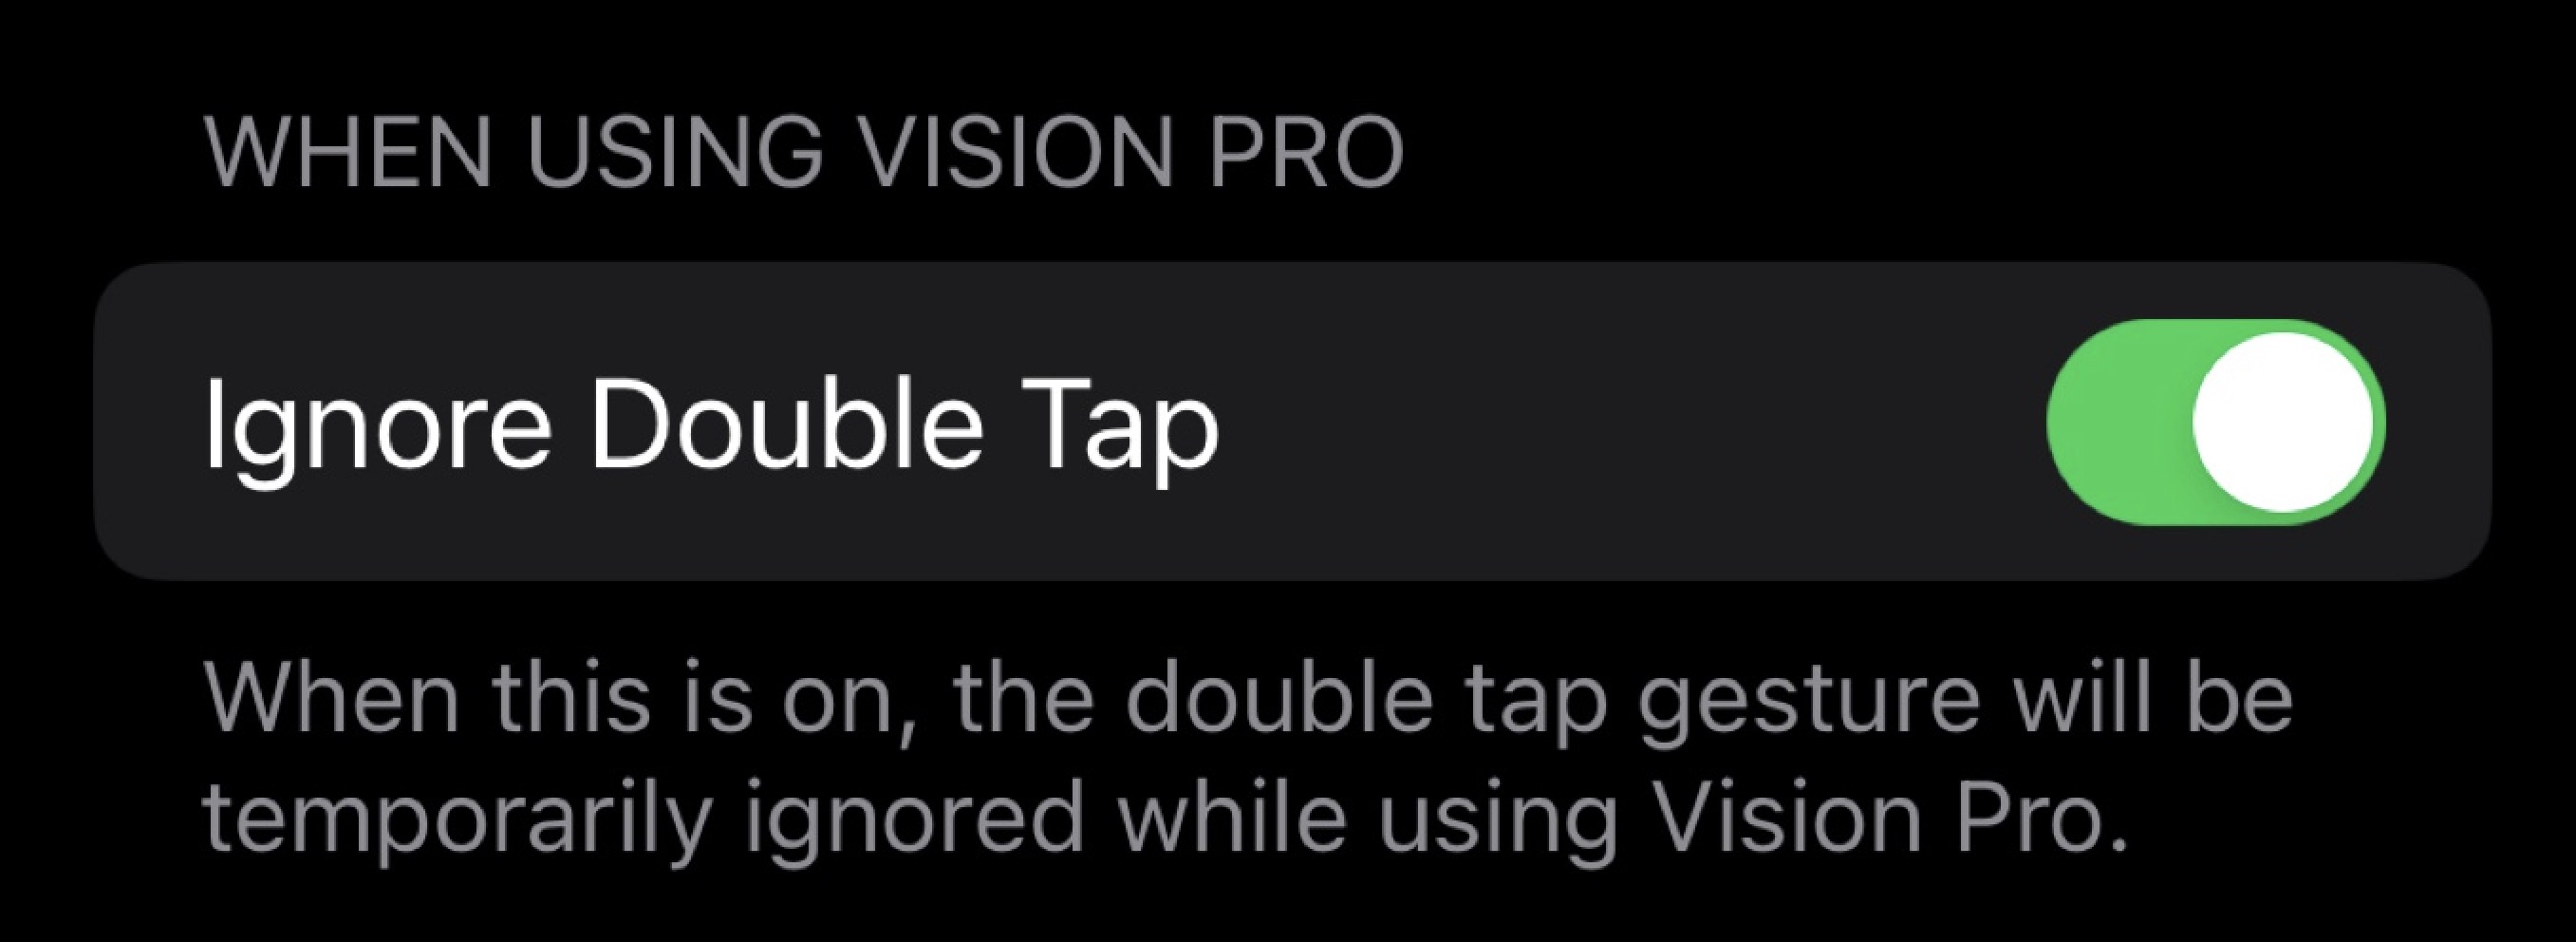Click the word 'Tap' in the row label
This screenshot has height=942, width=2576.
(1118, 427)
